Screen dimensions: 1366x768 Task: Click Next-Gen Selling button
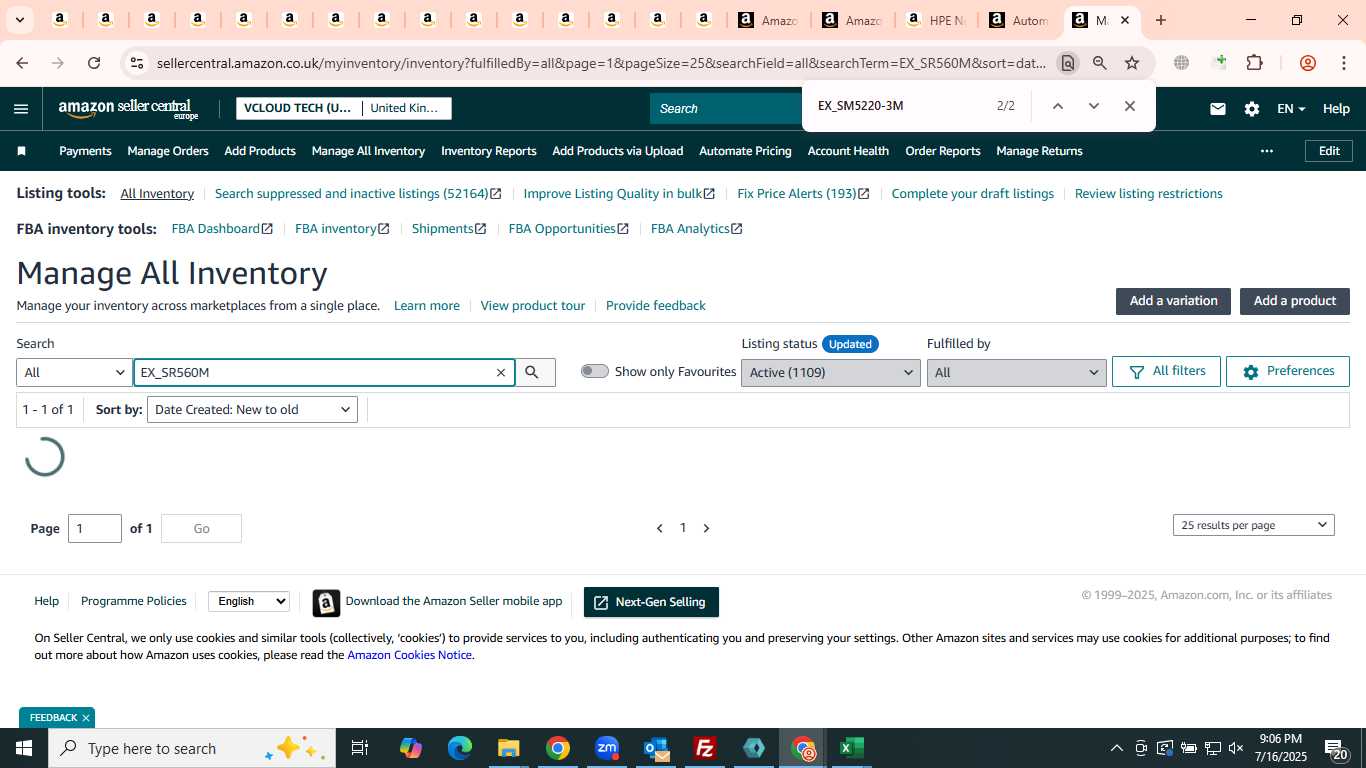651,602
